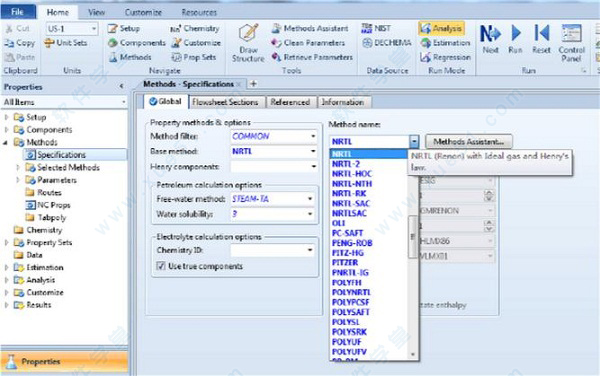Open the Flowsheet Sections tab
The height and width of the screenshot is (376, 600).
[x=226, y=102]
